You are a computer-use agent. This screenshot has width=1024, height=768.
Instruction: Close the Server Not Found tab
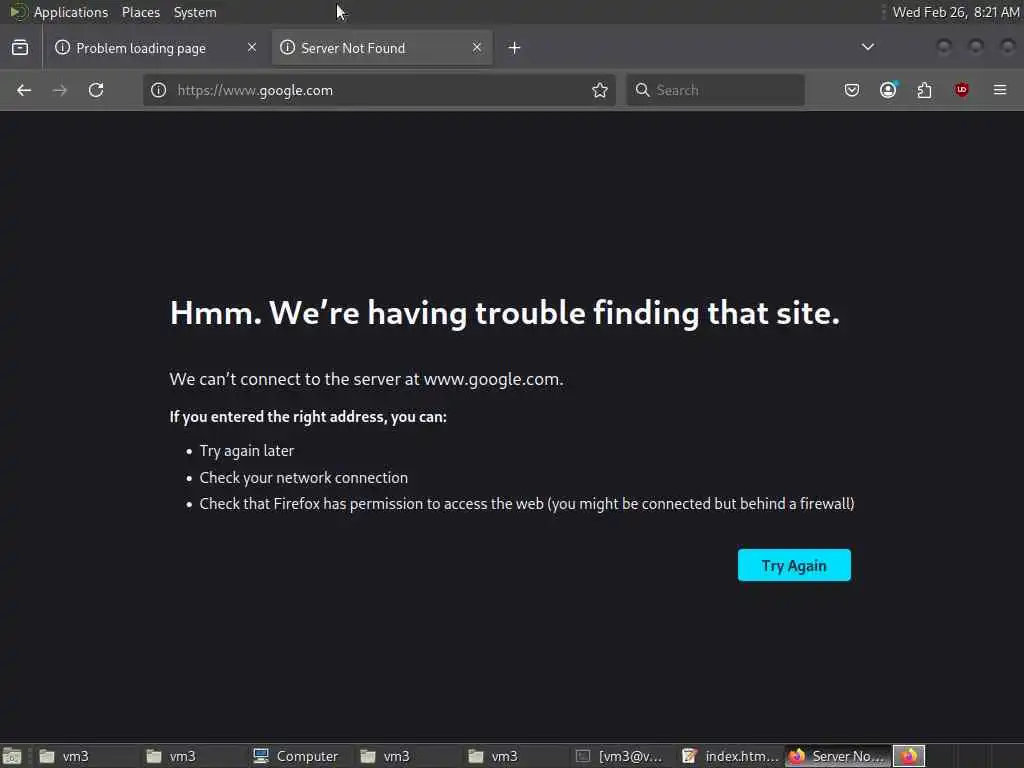tap(477, 47)
